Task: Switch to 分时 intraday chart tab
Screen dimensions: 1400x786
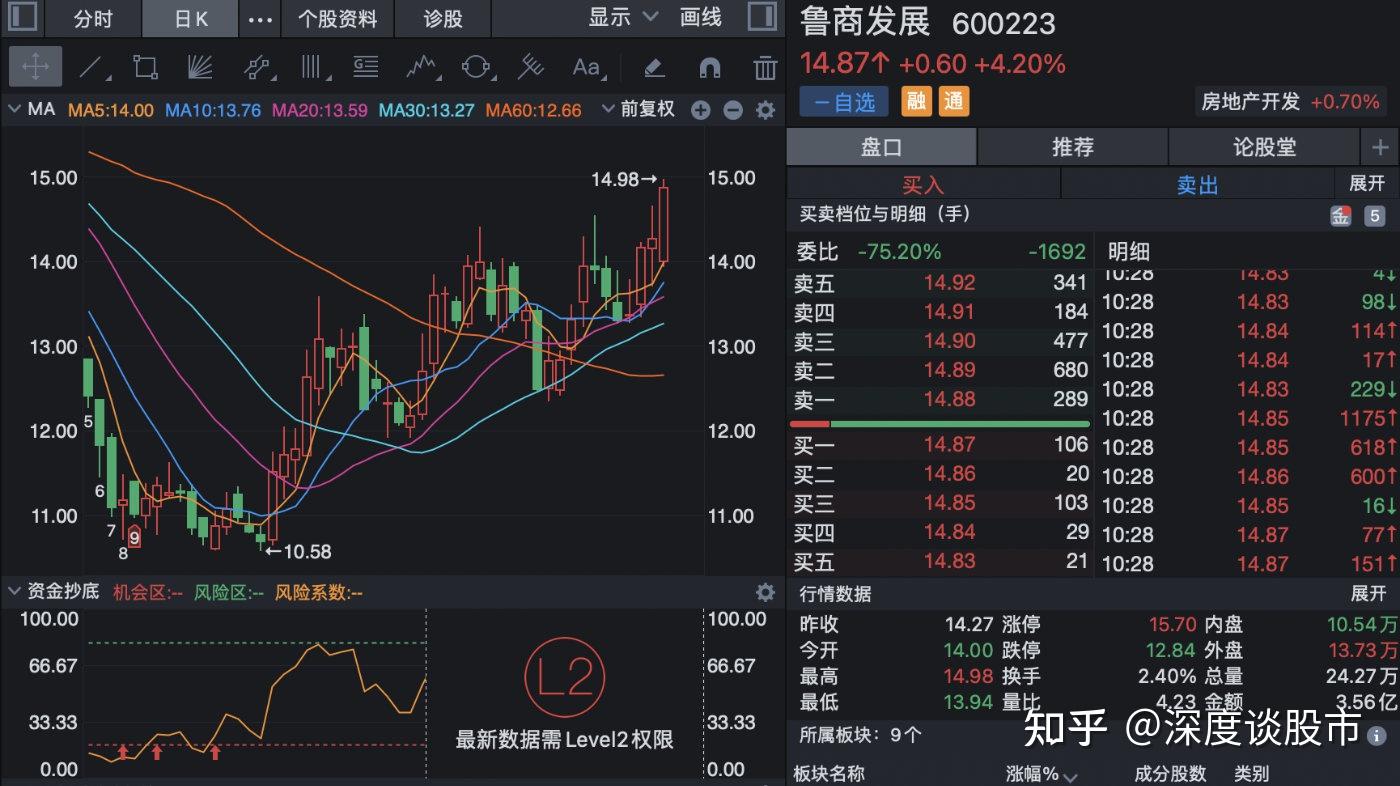Action: tap(93, 18)
